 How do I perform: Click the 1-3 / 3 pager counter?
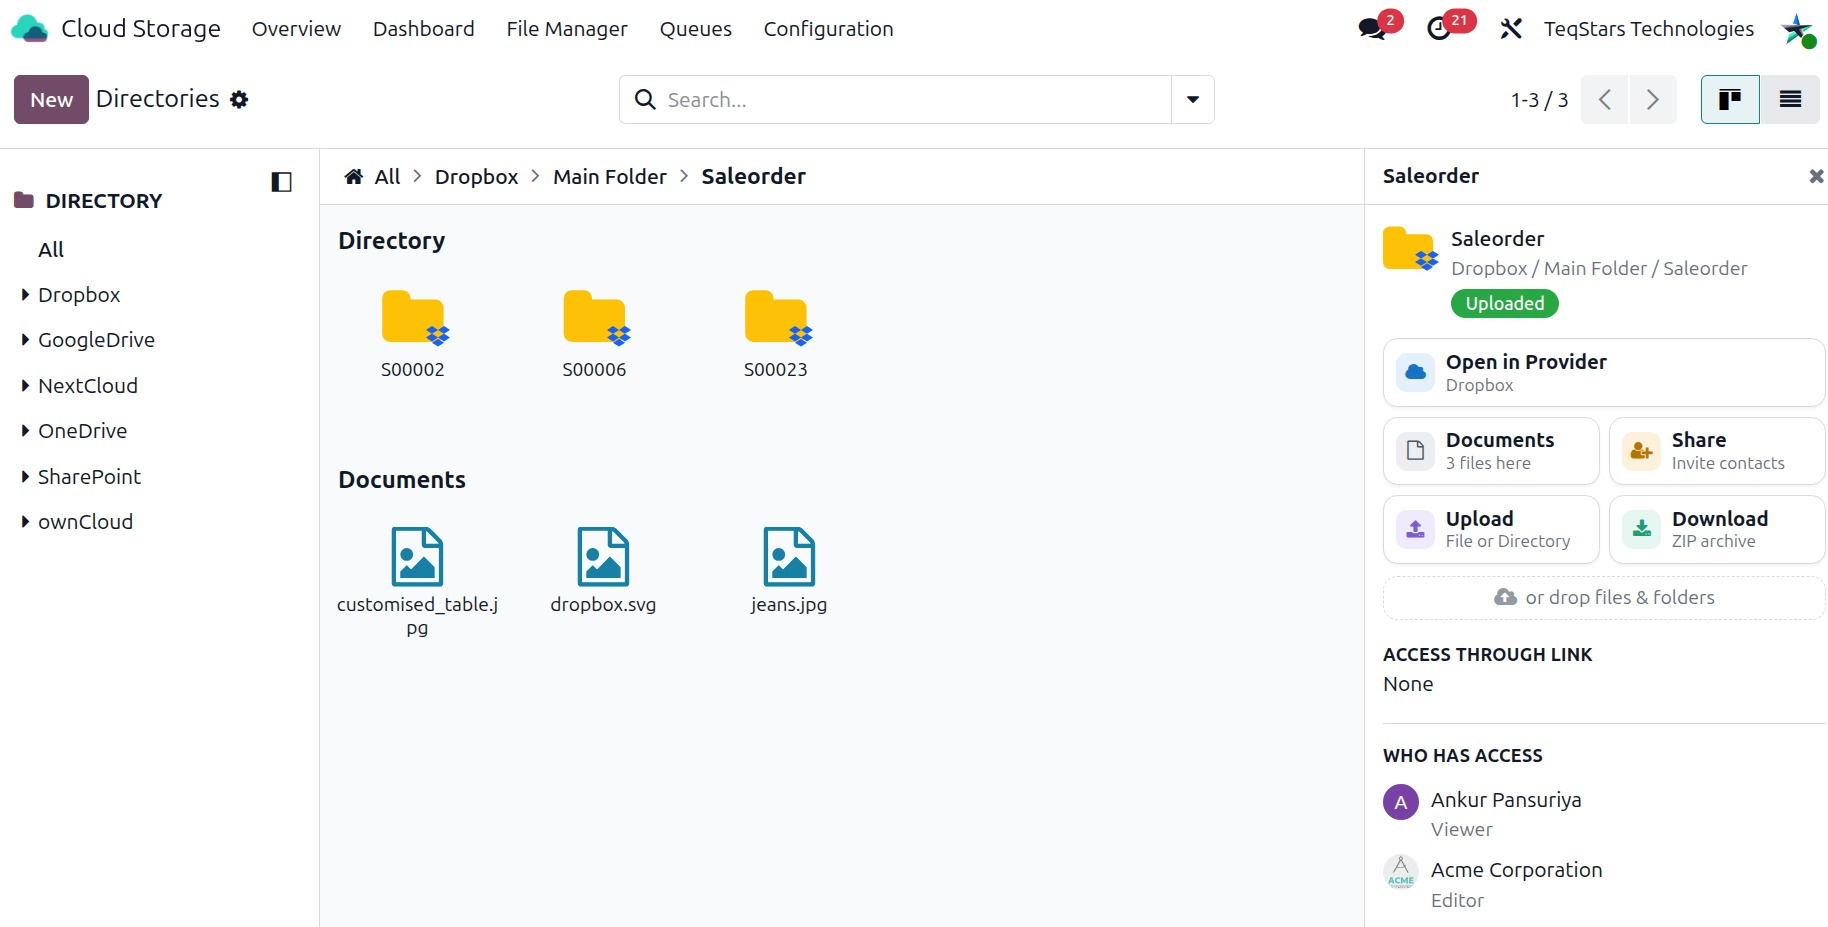(1539, 100)
